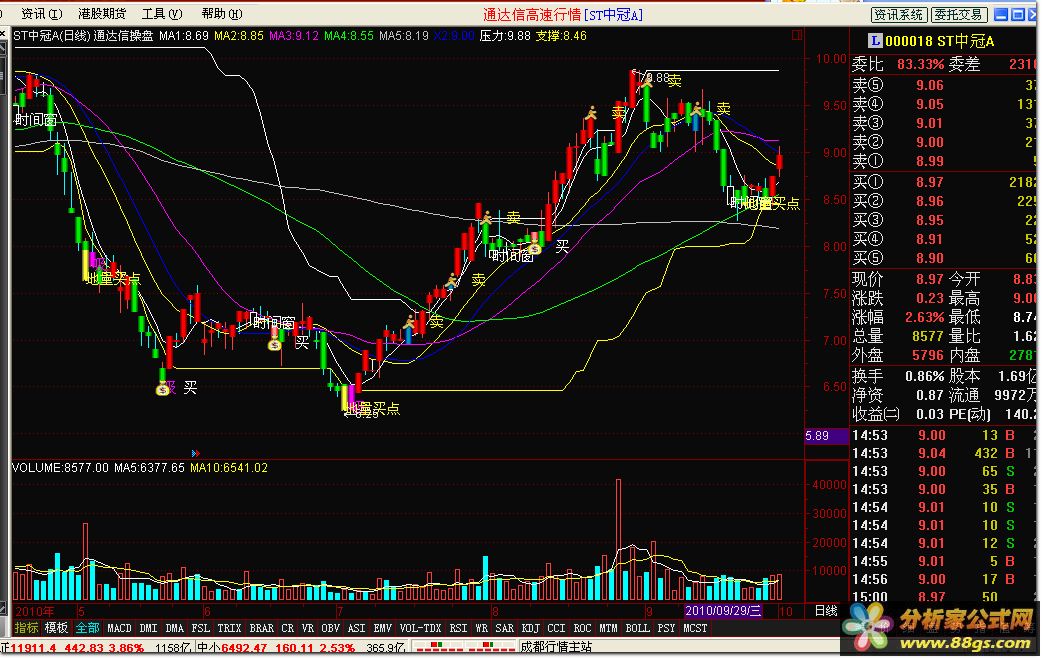Click the 2010/09/29/三 date marker
This screenshot has height=658, width=1042.
(x=724, y=611)
